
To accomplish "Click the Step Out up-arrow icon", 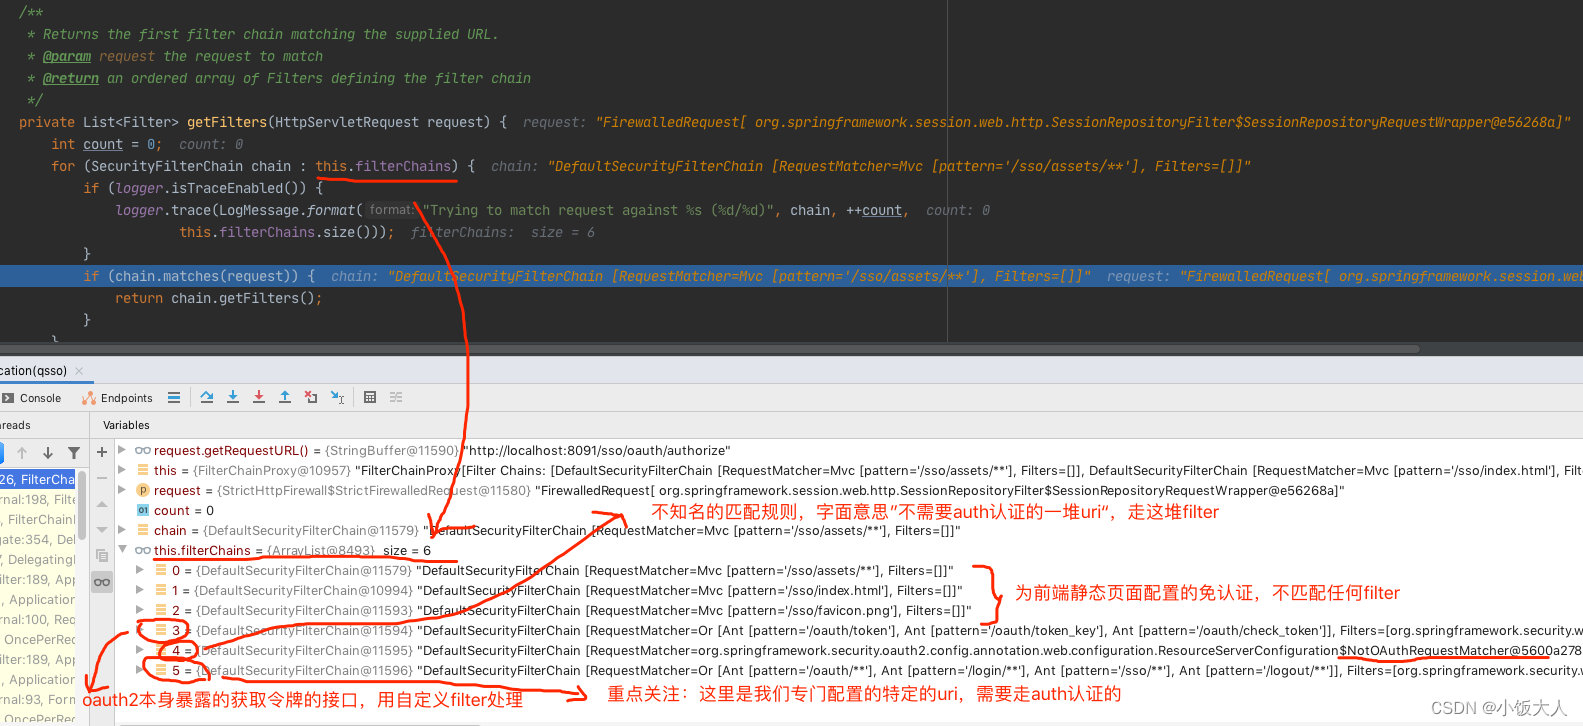I will point(285,397).
